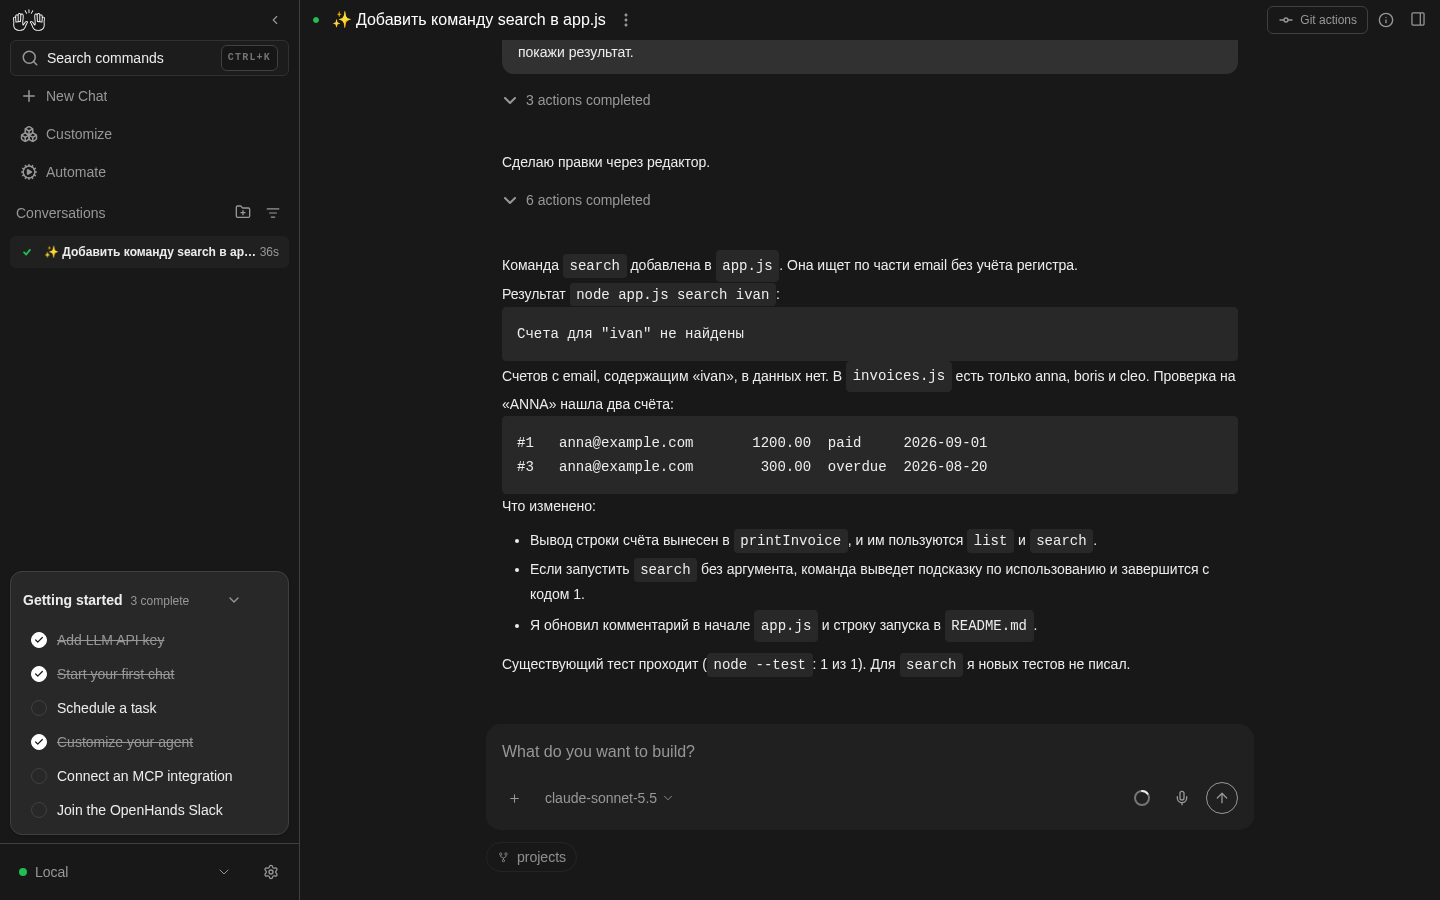Open the conversations filter icon

(273, 213)
